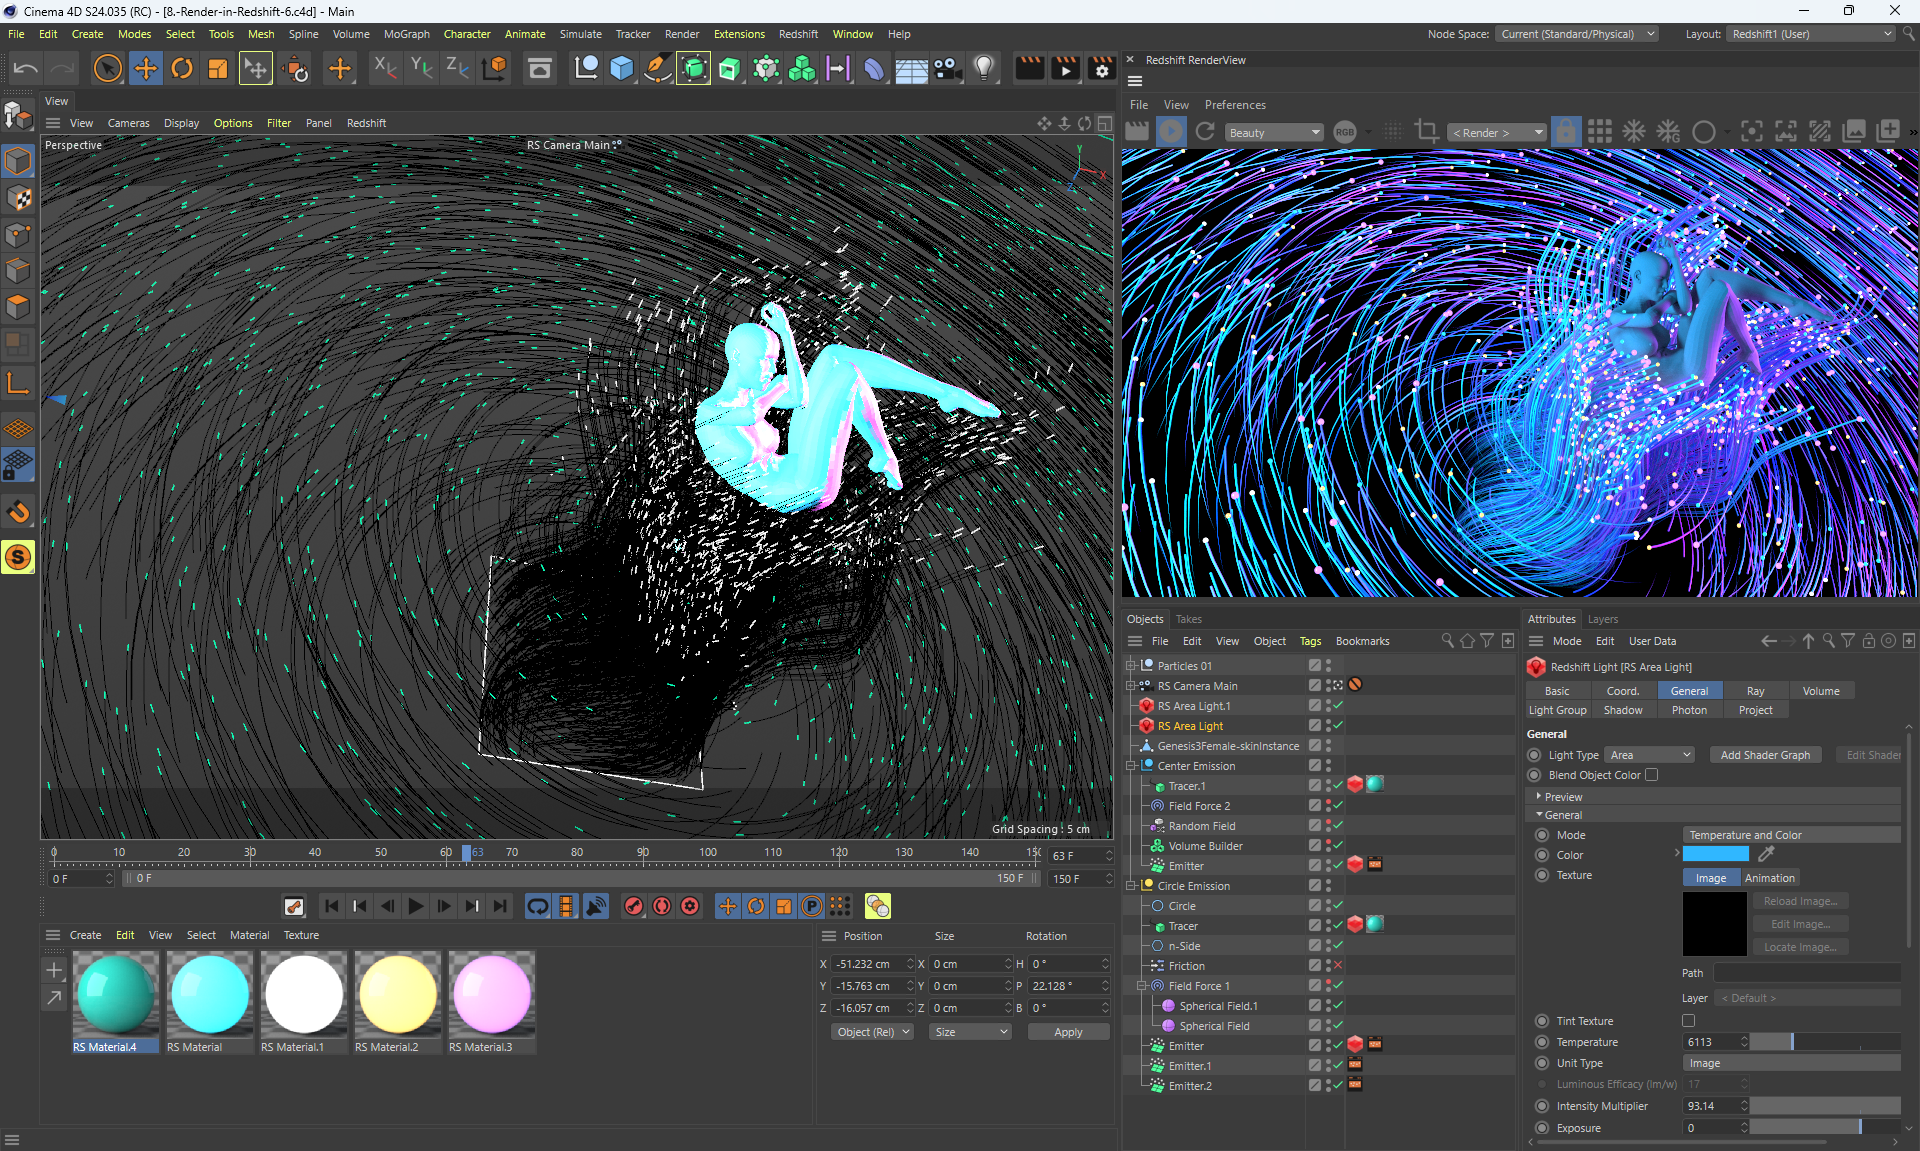This screenshot has height=1151, width=1920.
Task: Click the blue light Color swatch
Action: click(1716, 855)
